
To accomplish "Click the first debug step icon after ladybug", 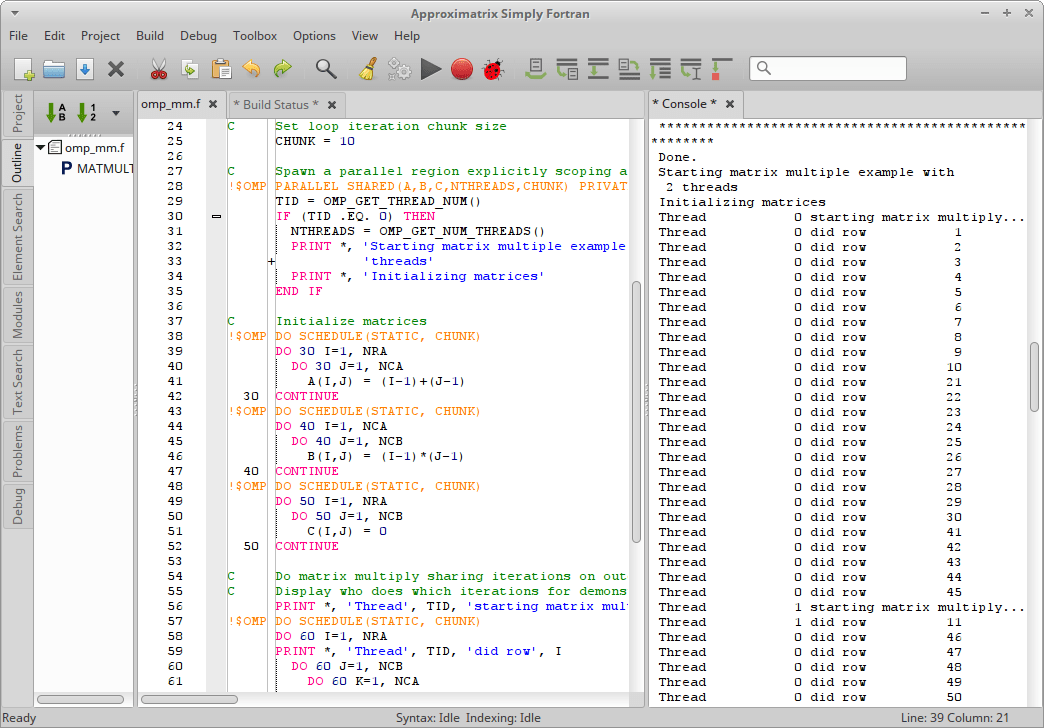I will pyautogui.click(x=536, y=69).
